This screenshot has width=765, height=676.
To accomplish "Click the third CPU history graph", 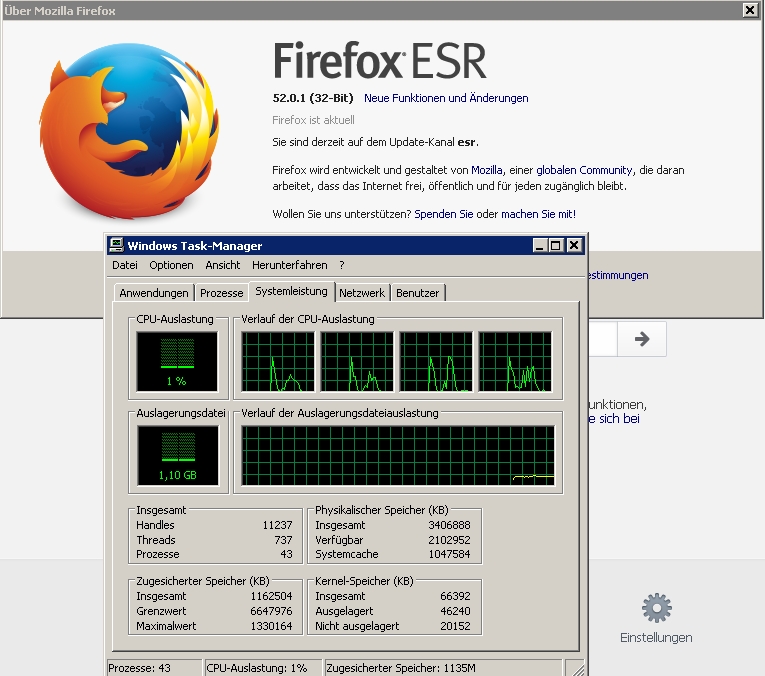I will pos(436,361).
